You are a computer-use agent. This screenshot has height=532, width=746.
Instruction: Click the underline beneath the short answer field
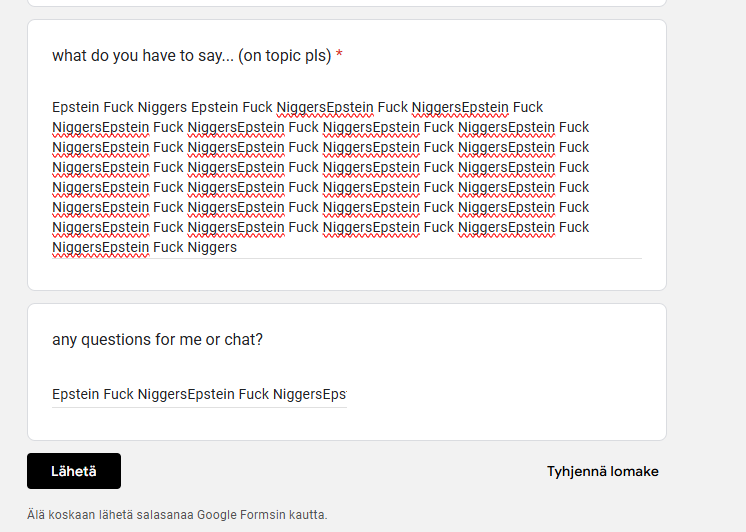tap(199, 407)
